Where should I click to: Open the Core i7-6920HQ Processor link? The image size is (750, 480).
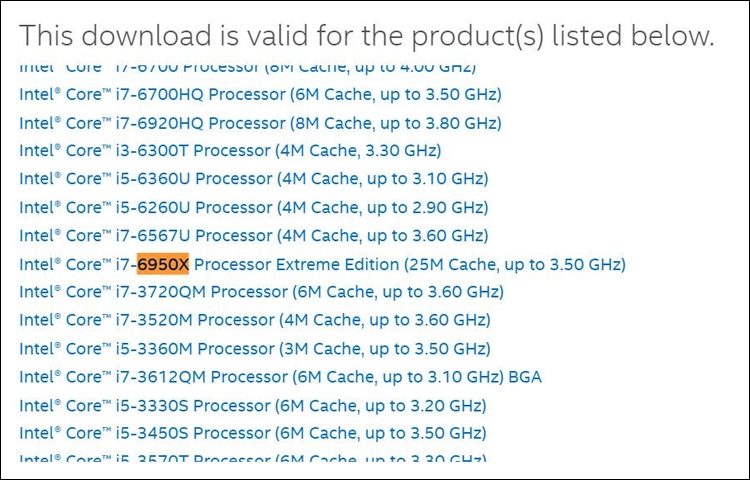pos(260,123)
